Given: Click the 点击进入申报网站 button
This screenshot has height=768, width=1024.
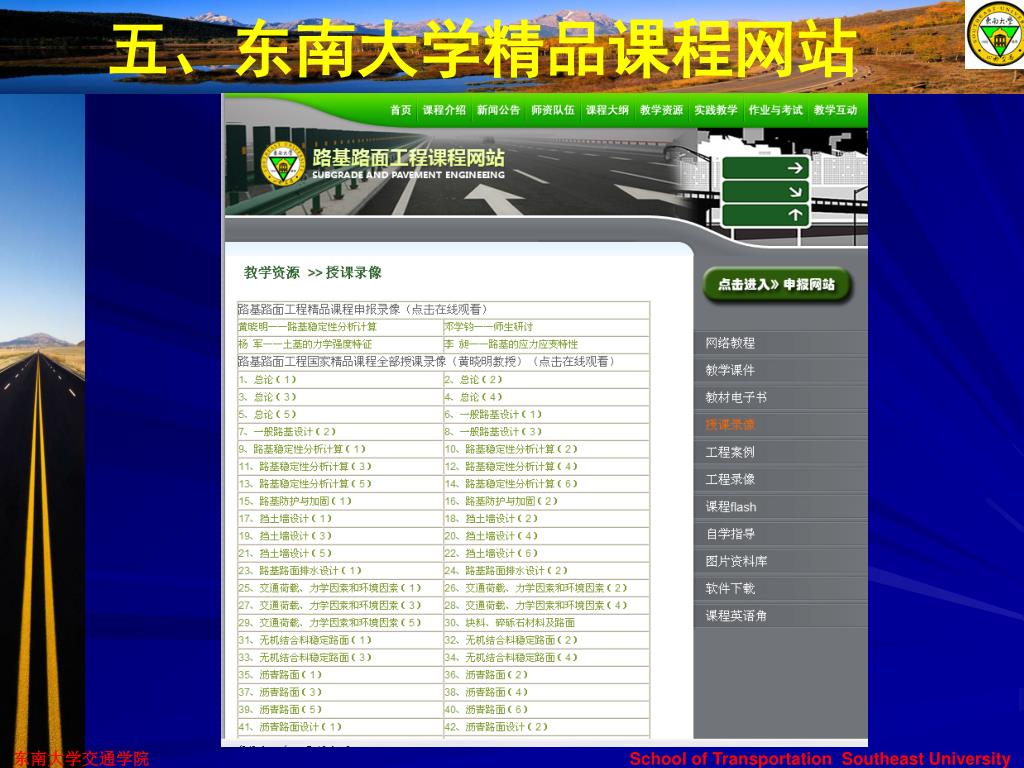Looking at the screenshot, I should coord(777,285).
